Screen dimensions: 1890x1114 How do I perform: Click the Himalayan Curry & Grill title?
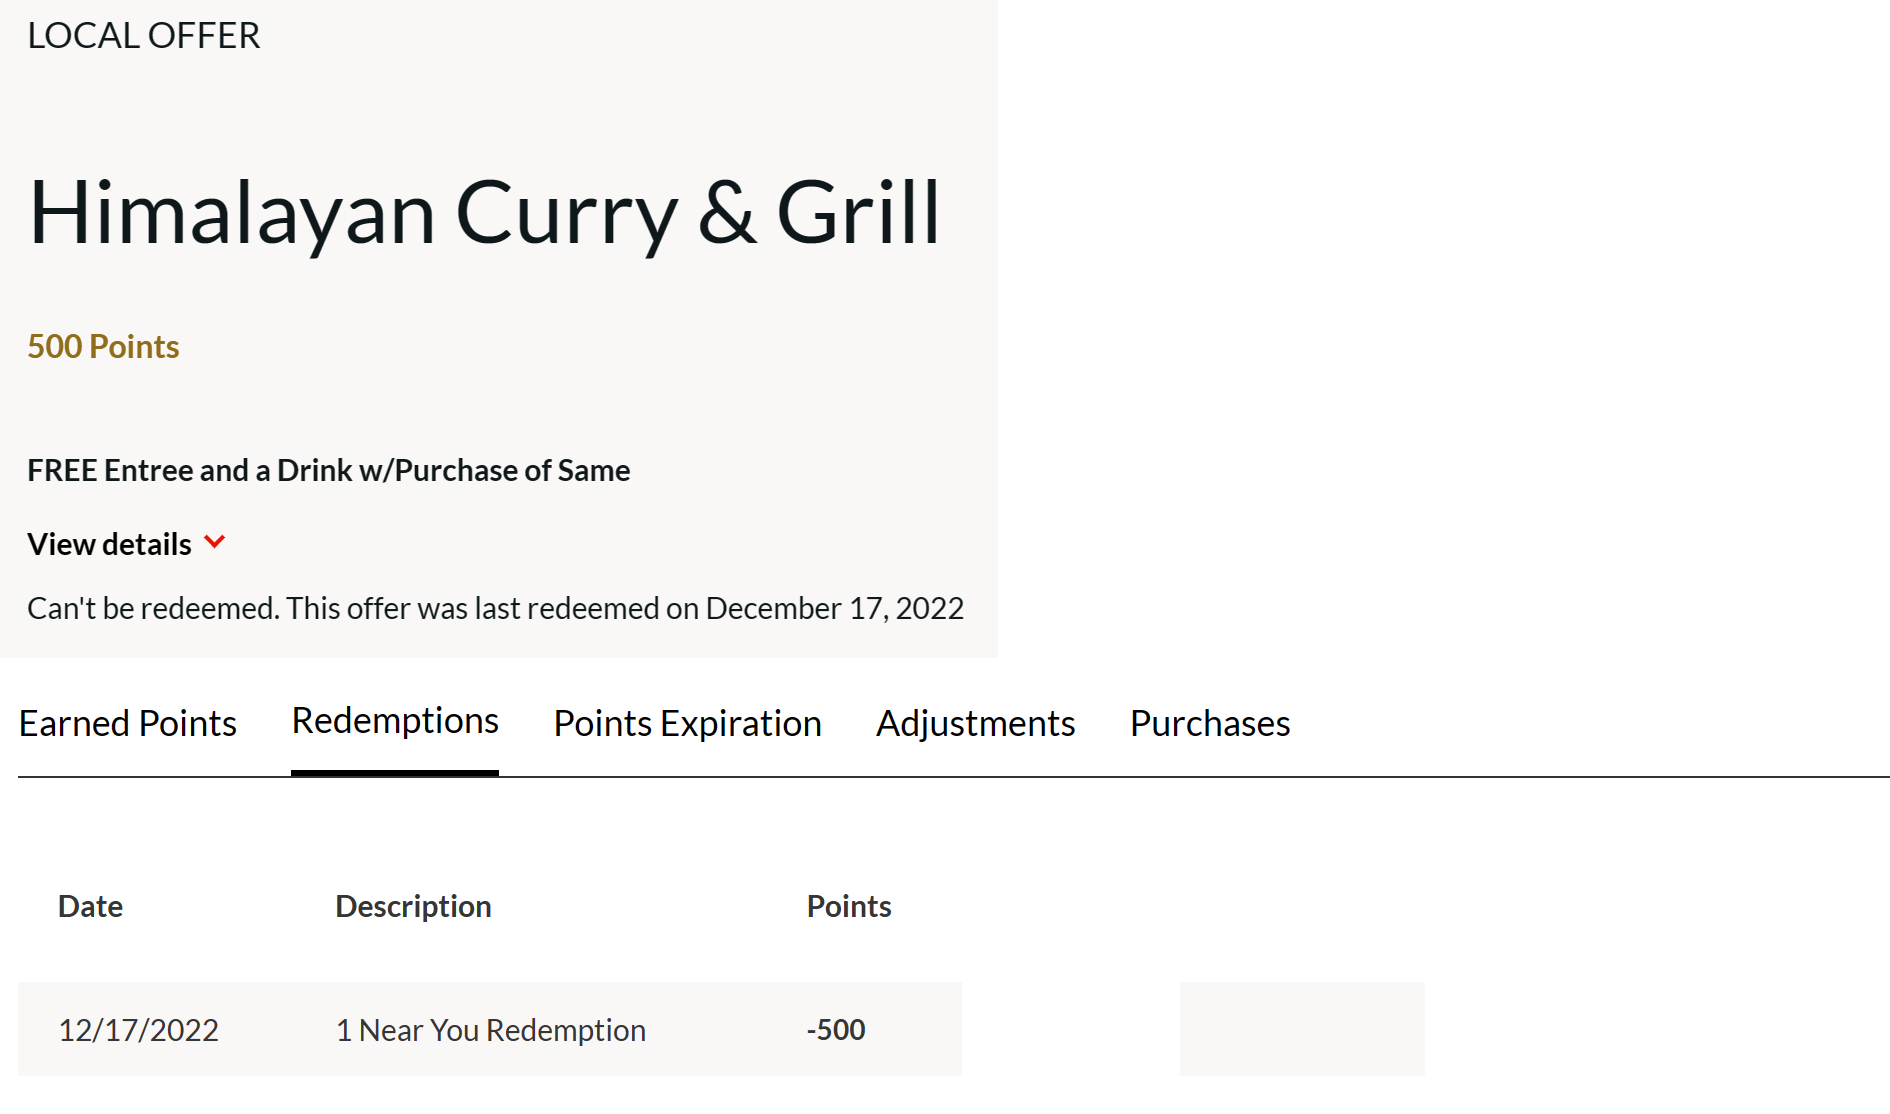click(485, 212)
